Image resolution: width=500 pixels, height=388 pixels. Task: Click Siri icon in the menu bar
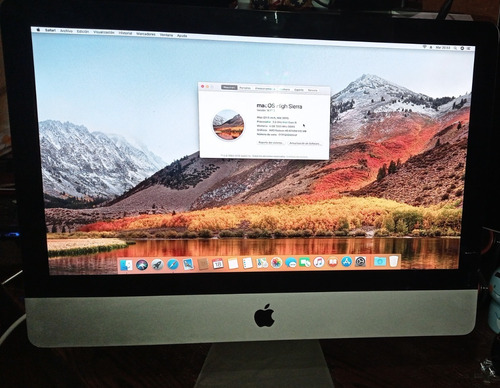click(462, 48)
